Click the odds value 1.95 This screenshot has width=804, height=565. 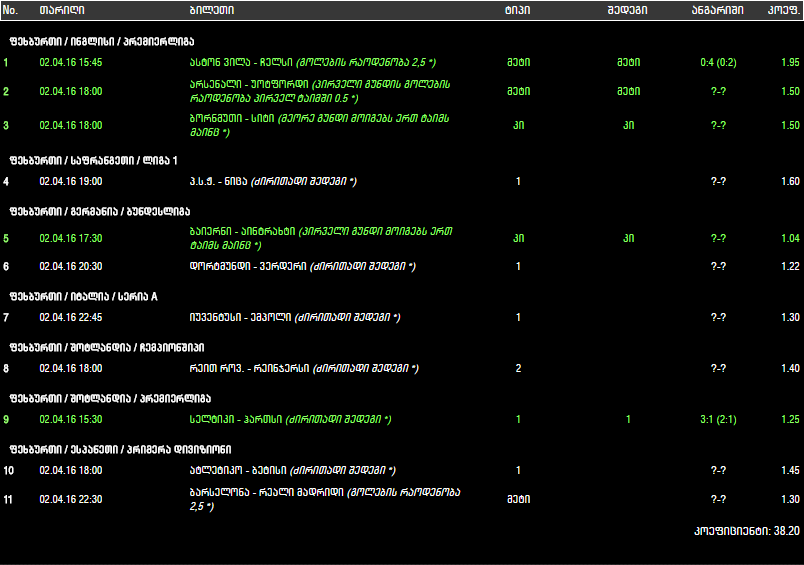coord(790,63)
